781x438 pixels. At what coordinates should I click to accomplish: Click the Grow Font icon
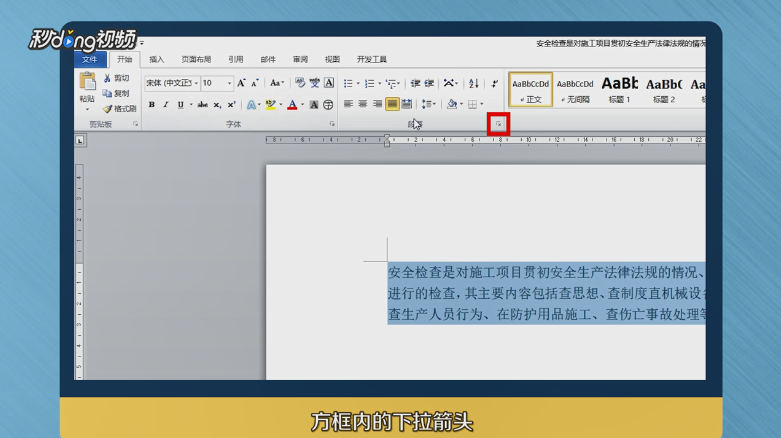click(241, 83)
